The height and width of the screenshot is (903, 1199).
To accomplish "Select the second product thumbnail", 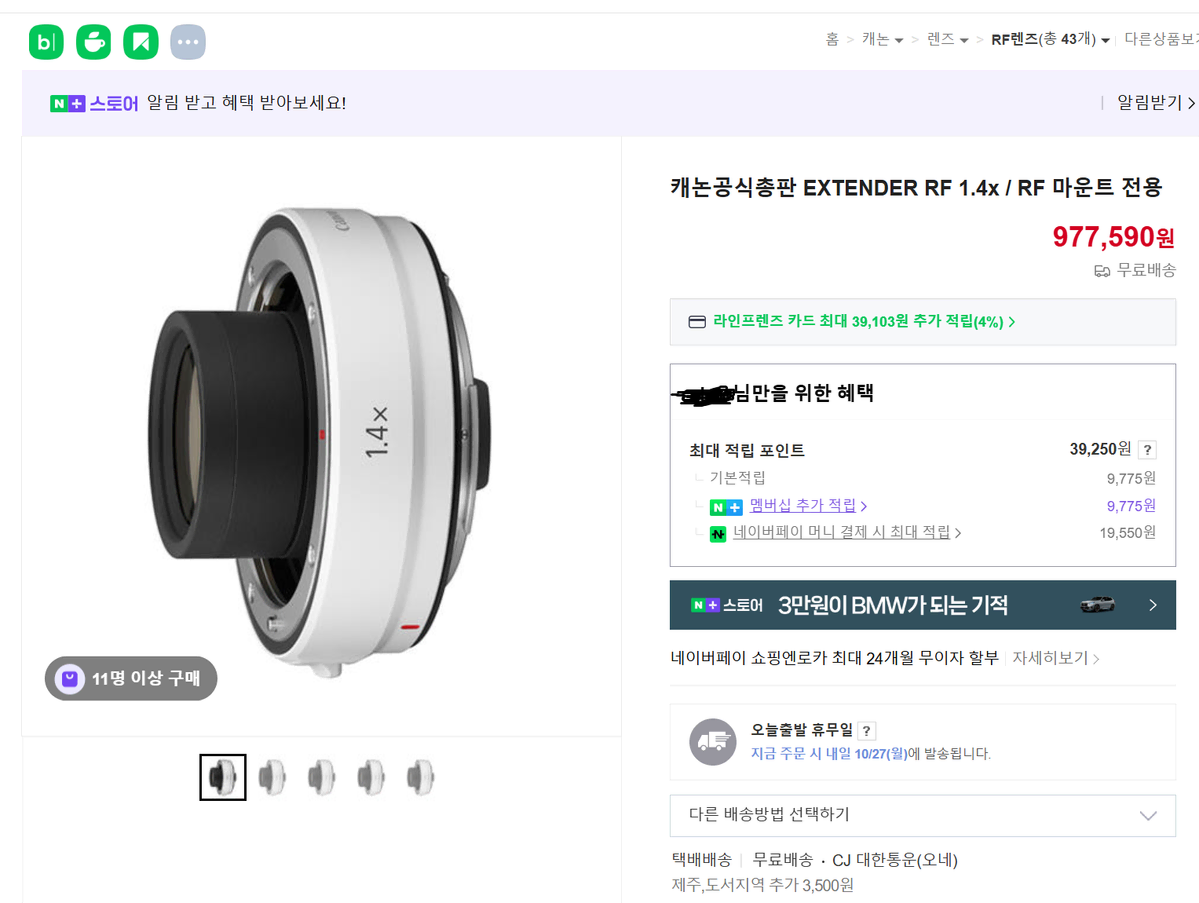I will pos(272,777).
